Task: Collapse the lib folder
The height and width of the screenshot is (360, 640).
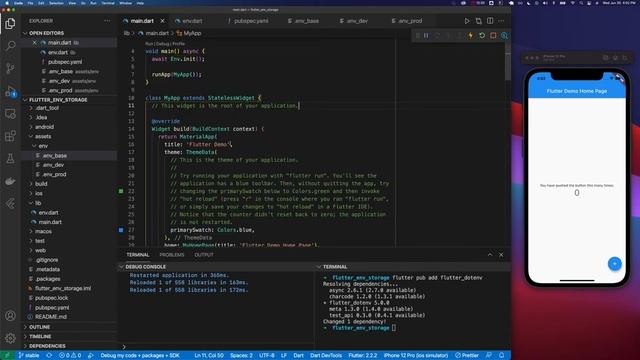Action: pos(38,203)
